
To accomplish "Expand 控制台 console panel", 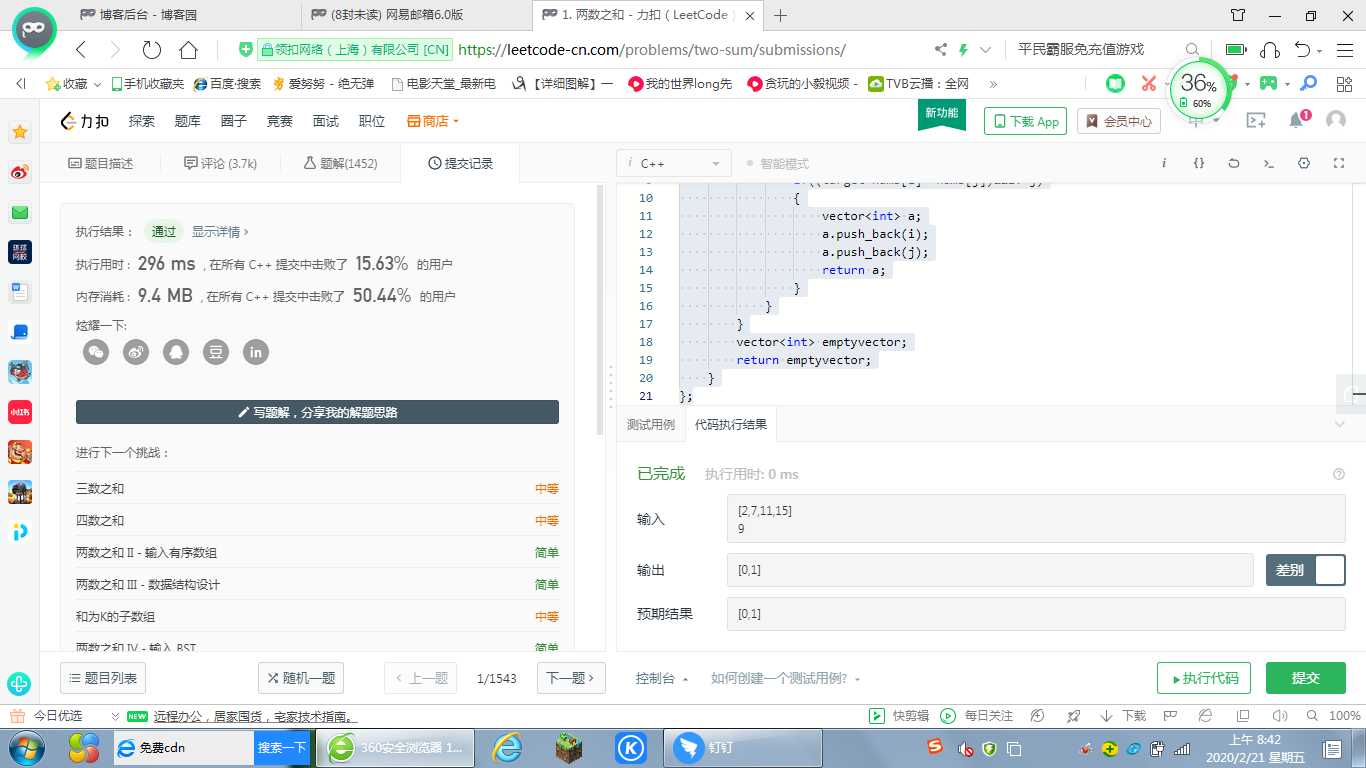I will point(662,678).
